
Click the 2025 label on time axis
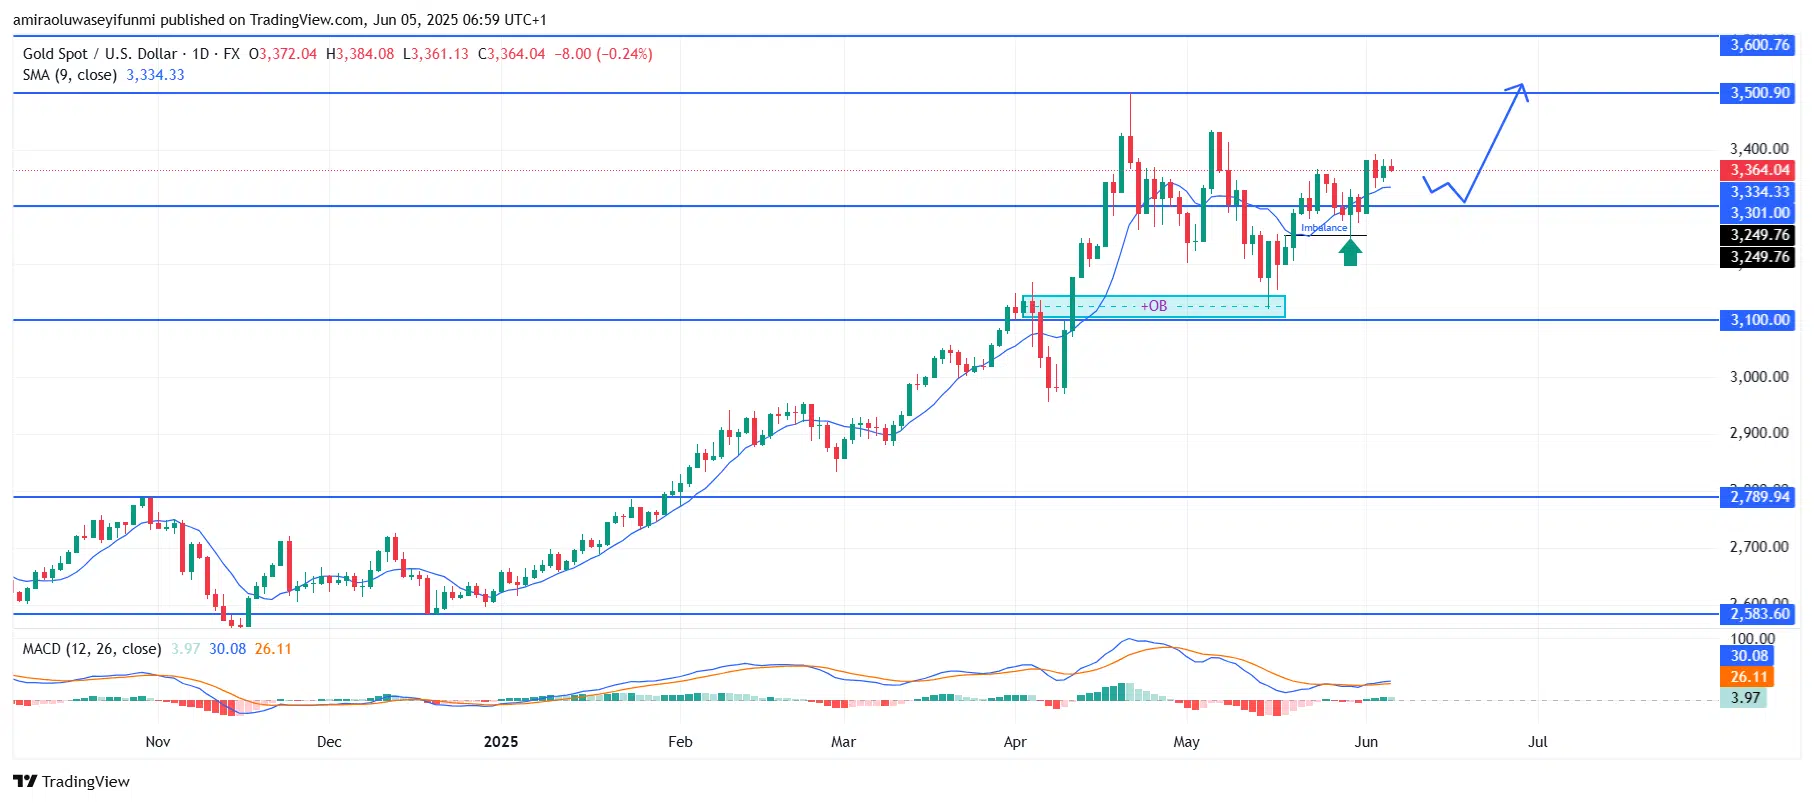(x=501, y=742)
